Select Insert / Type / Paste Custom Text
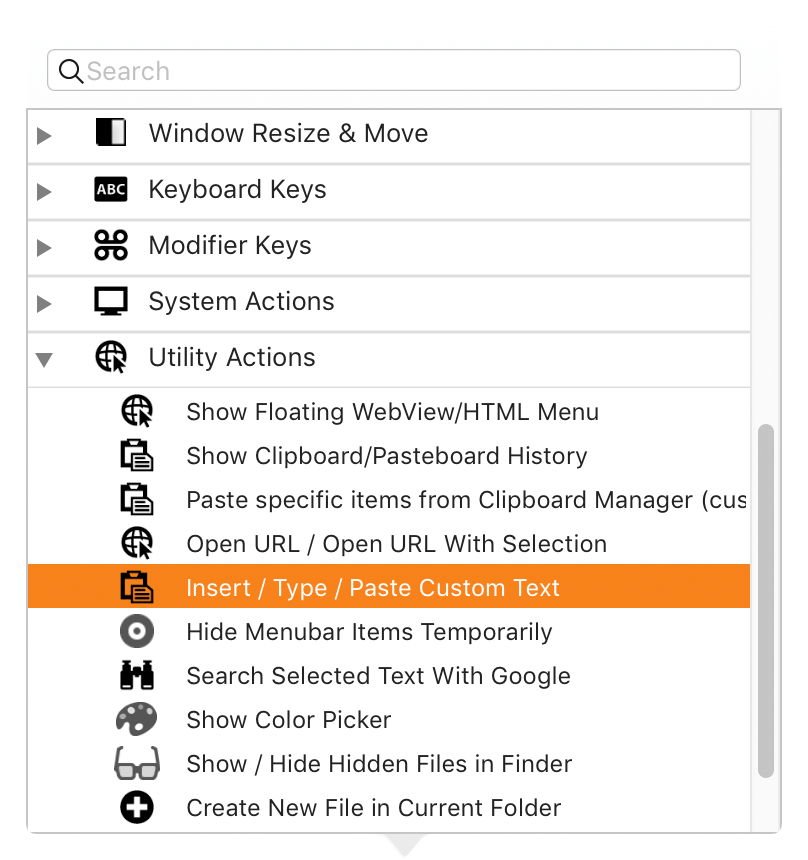808x860 pixels. (388, 586)
